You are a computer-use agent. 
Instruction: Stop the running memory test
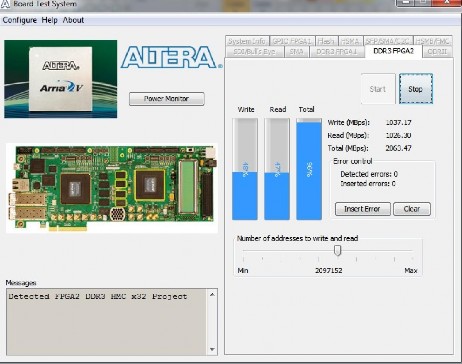(x=416, y=89)
